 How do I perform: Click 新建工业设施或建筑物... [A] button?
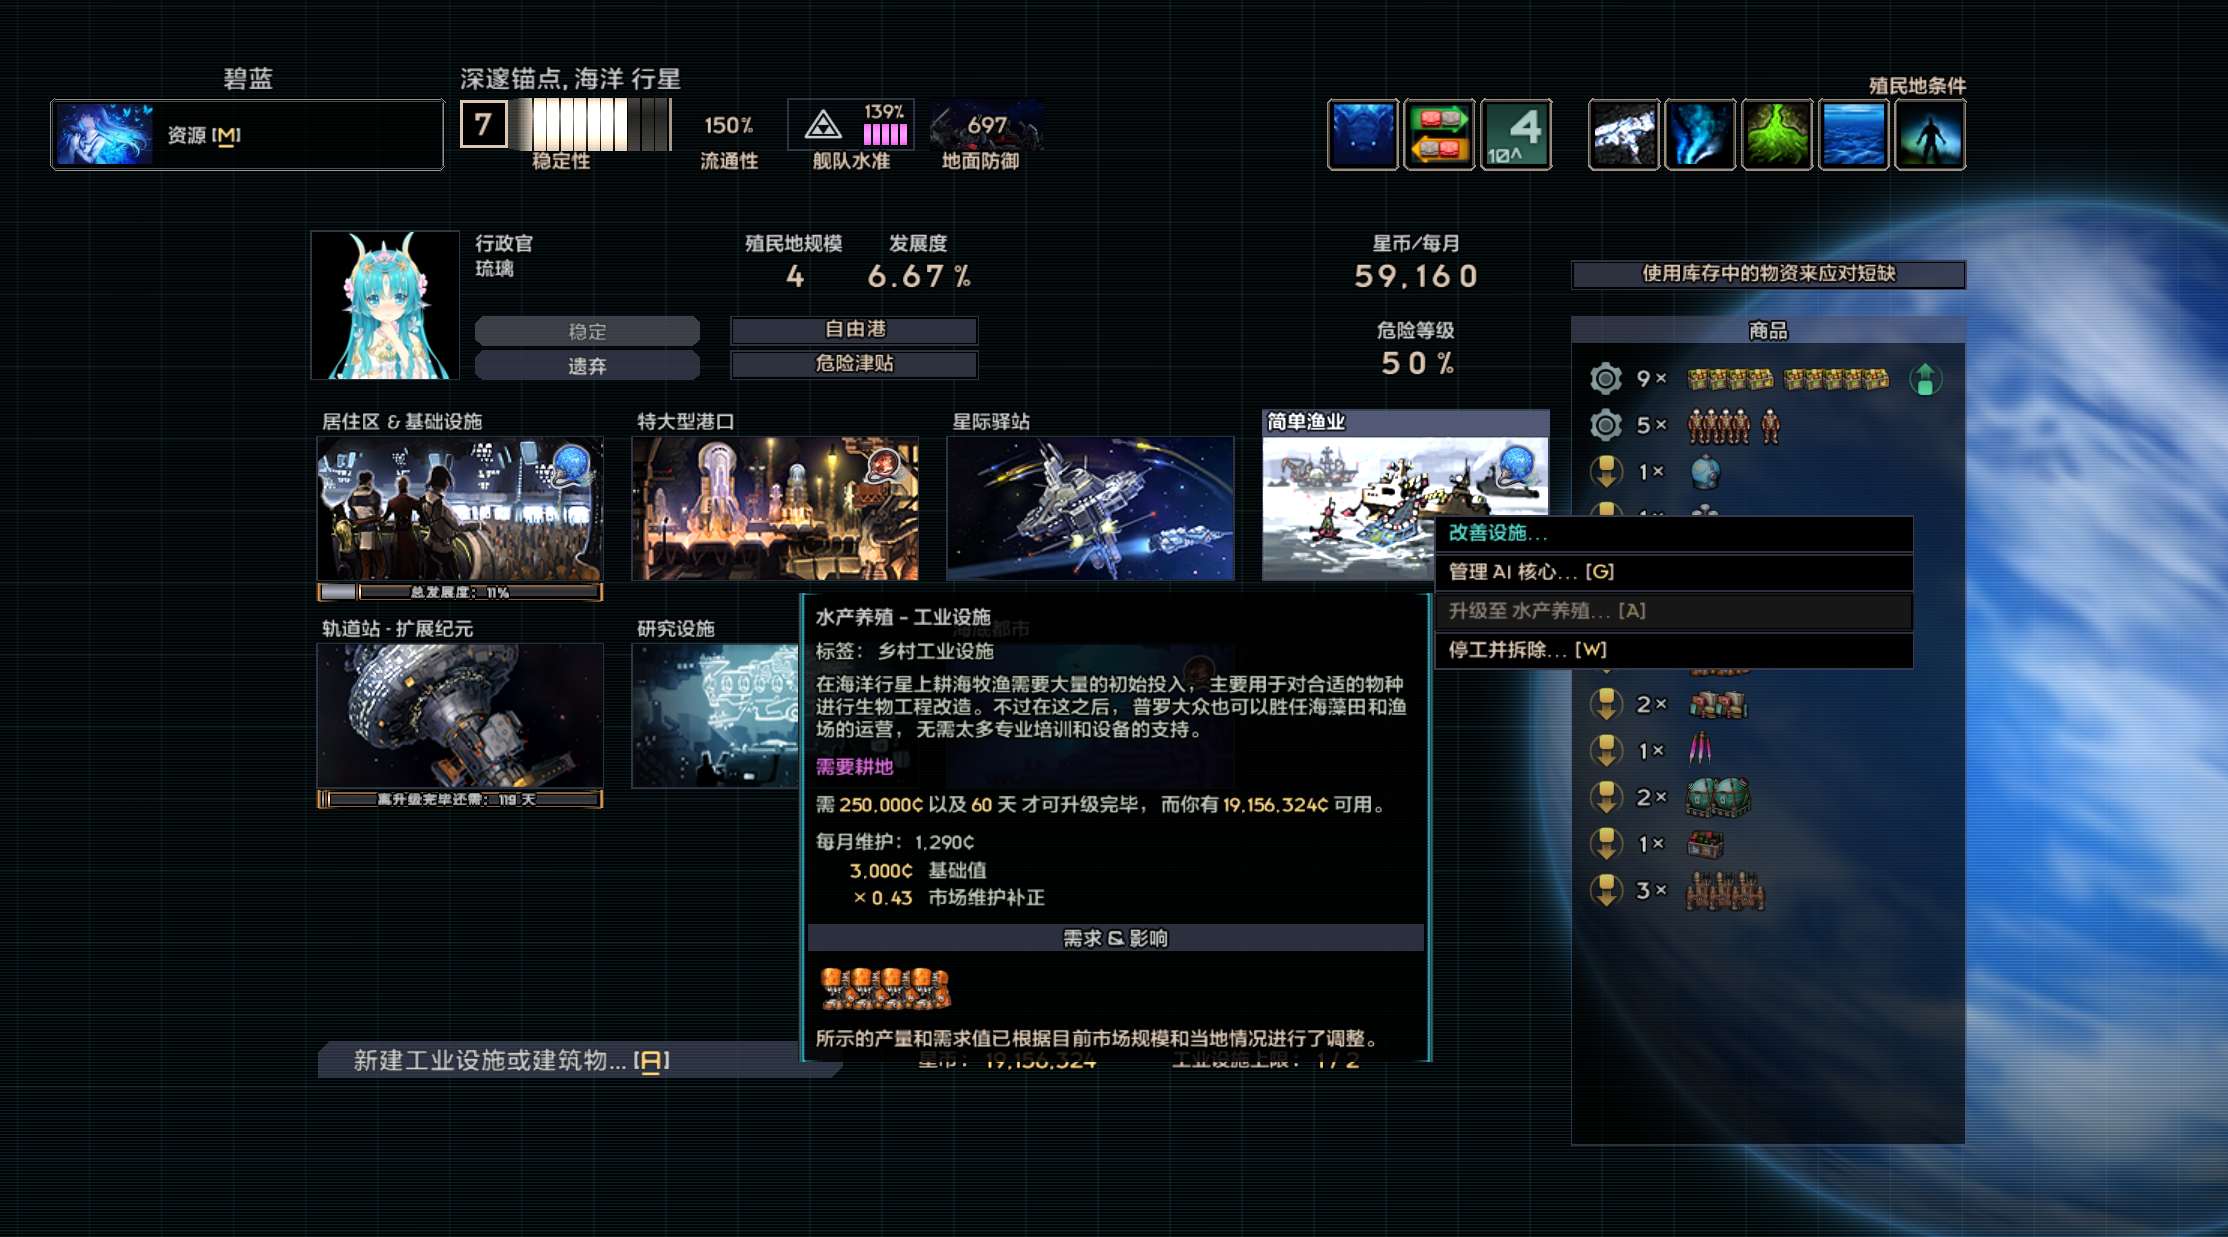511,1061
